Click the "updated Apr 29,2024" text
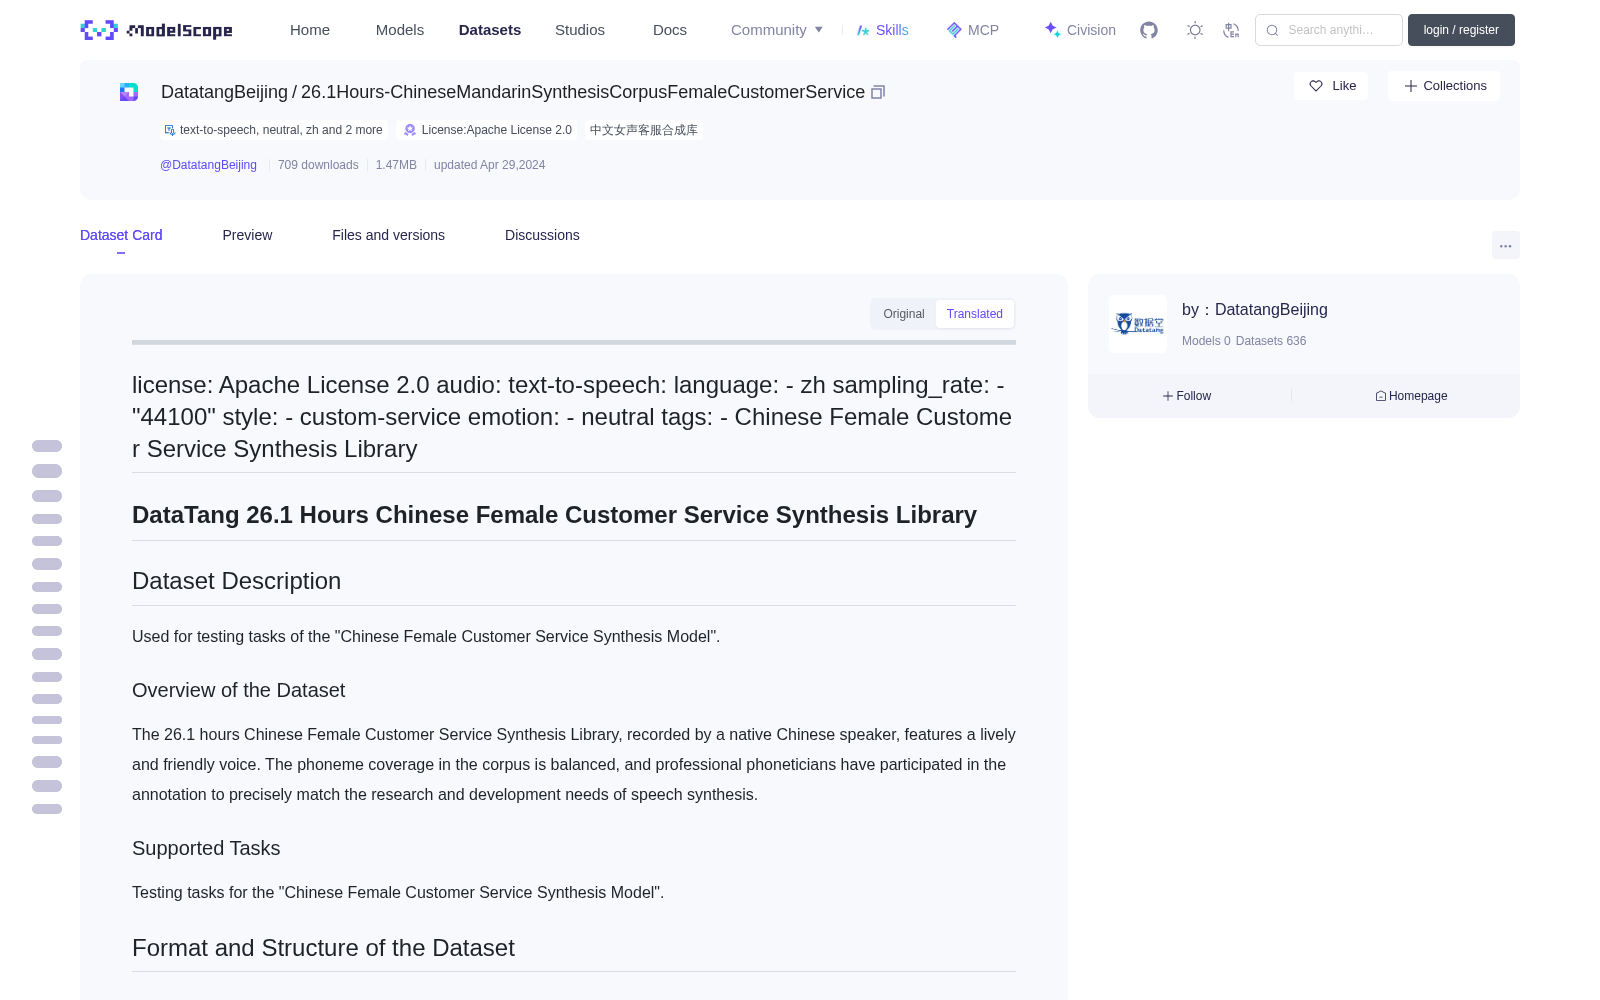The height and width of the screenshot is (1000, 1600). click(489, 165)
